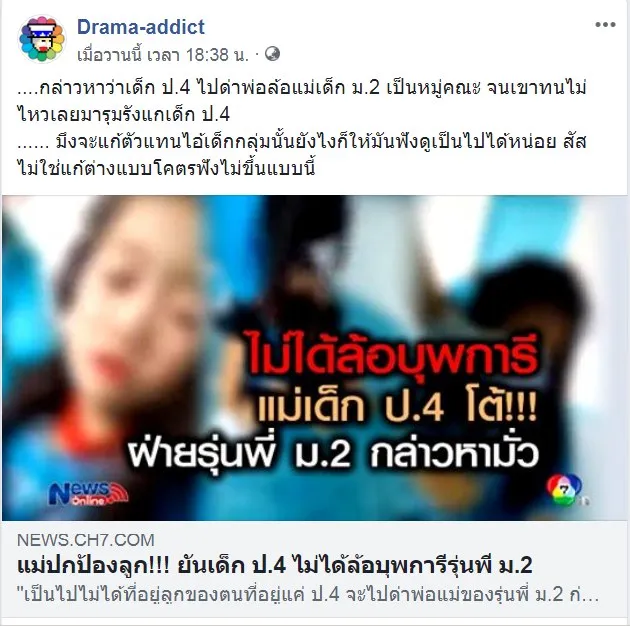Select post line starting ....กล่าวหาว่าเด็ก ป.4
This screenshot has width=630, height=626.
tap(302, 88)
